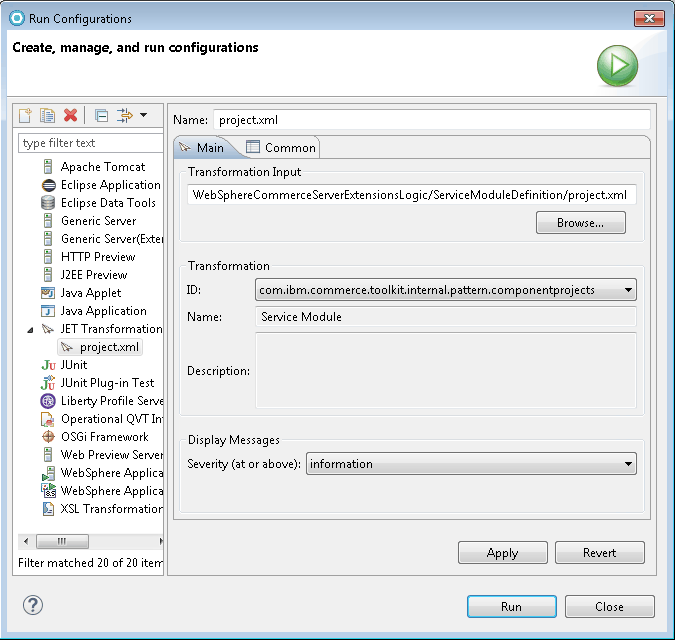Click the scrollbar left arrow in tree
This screenshot has width=675, height=640.
[x=26, y=541]
